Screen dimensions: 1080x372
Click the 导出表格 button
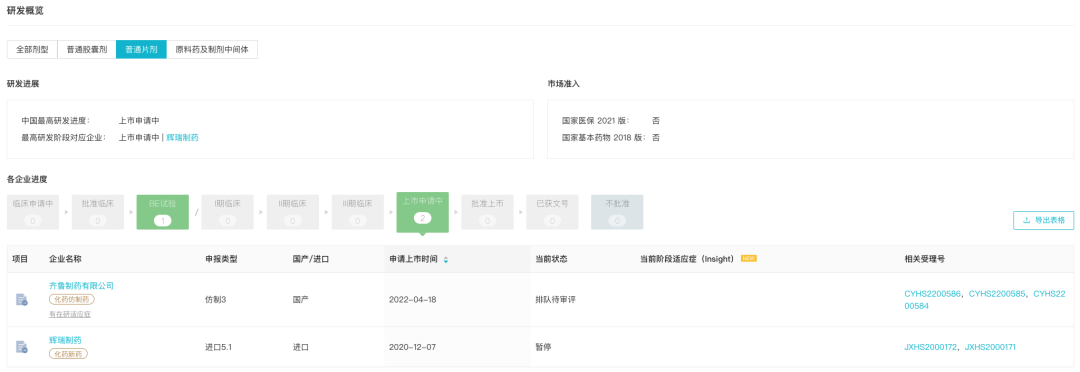click(x=1043, y=220)
